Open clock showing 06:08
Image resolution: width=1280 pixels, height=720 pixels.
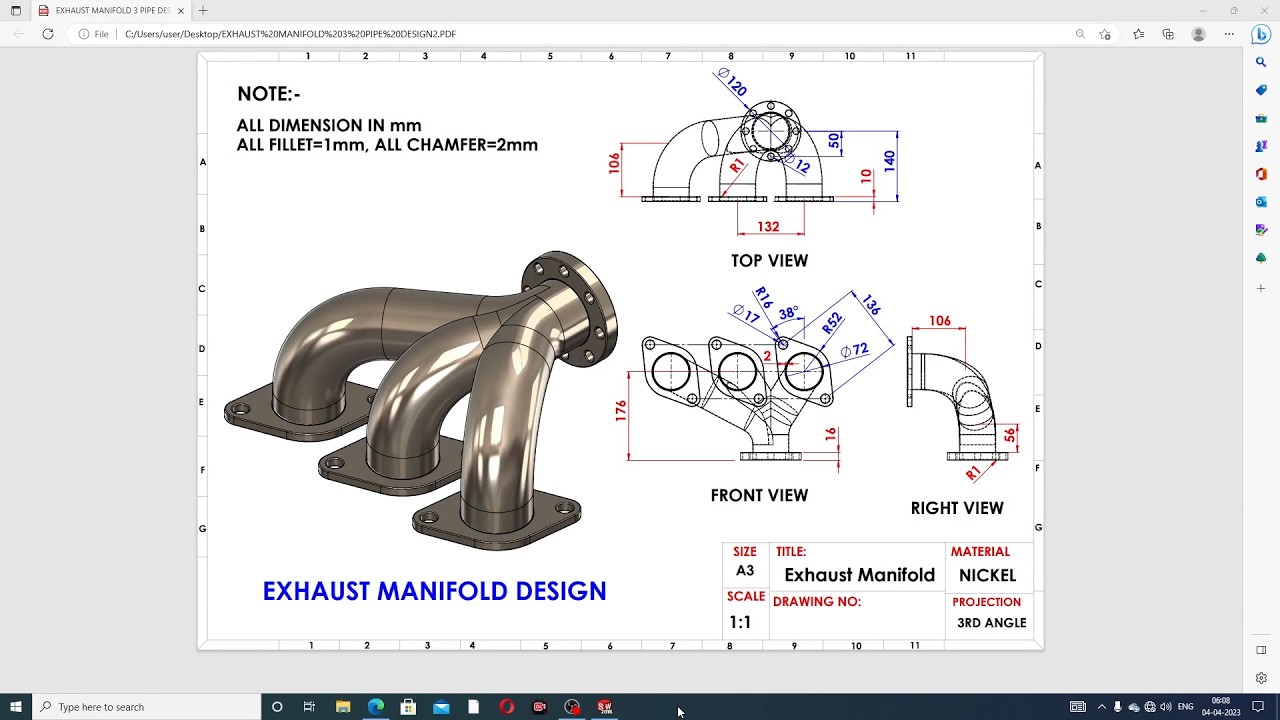1221,707
